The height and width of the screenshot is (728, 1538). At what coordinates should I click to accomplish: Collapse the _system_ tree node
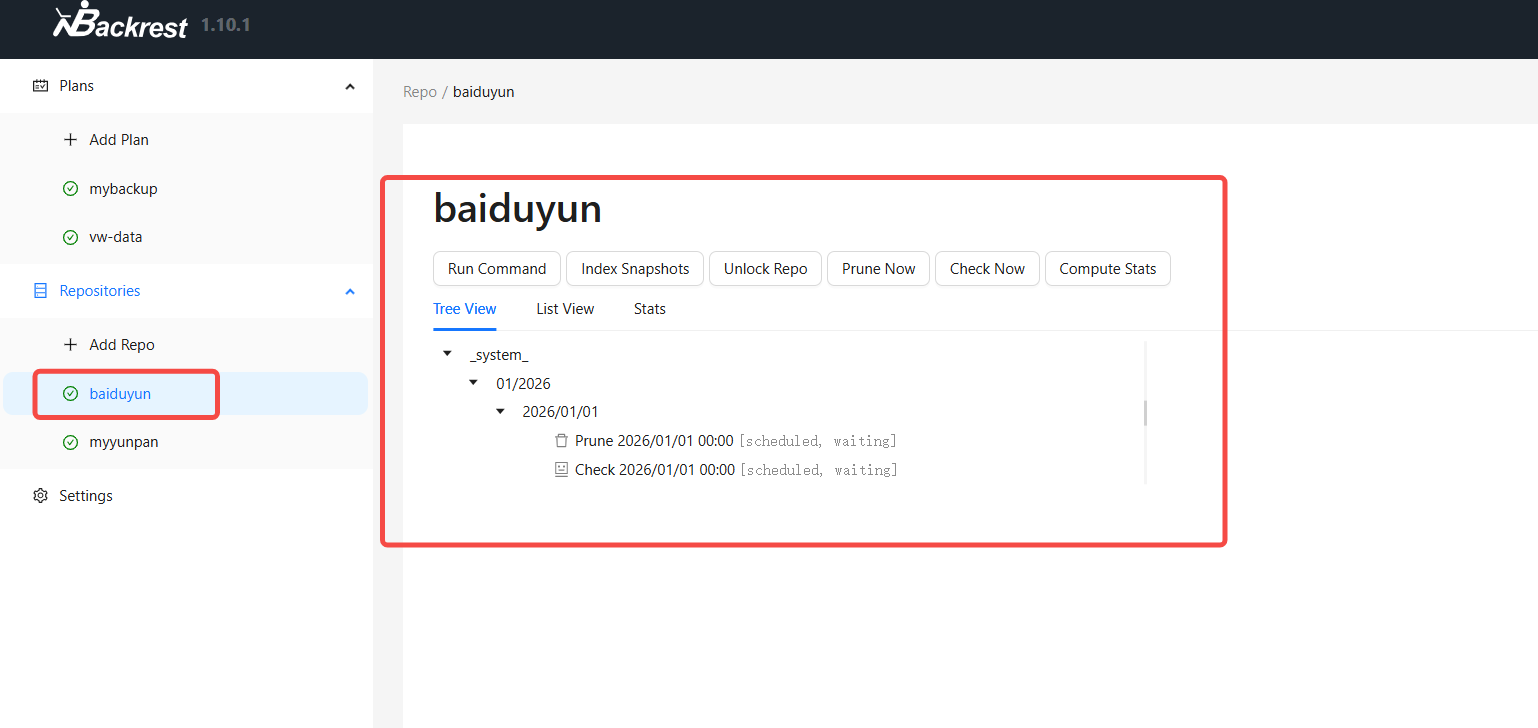click(447, 355)
